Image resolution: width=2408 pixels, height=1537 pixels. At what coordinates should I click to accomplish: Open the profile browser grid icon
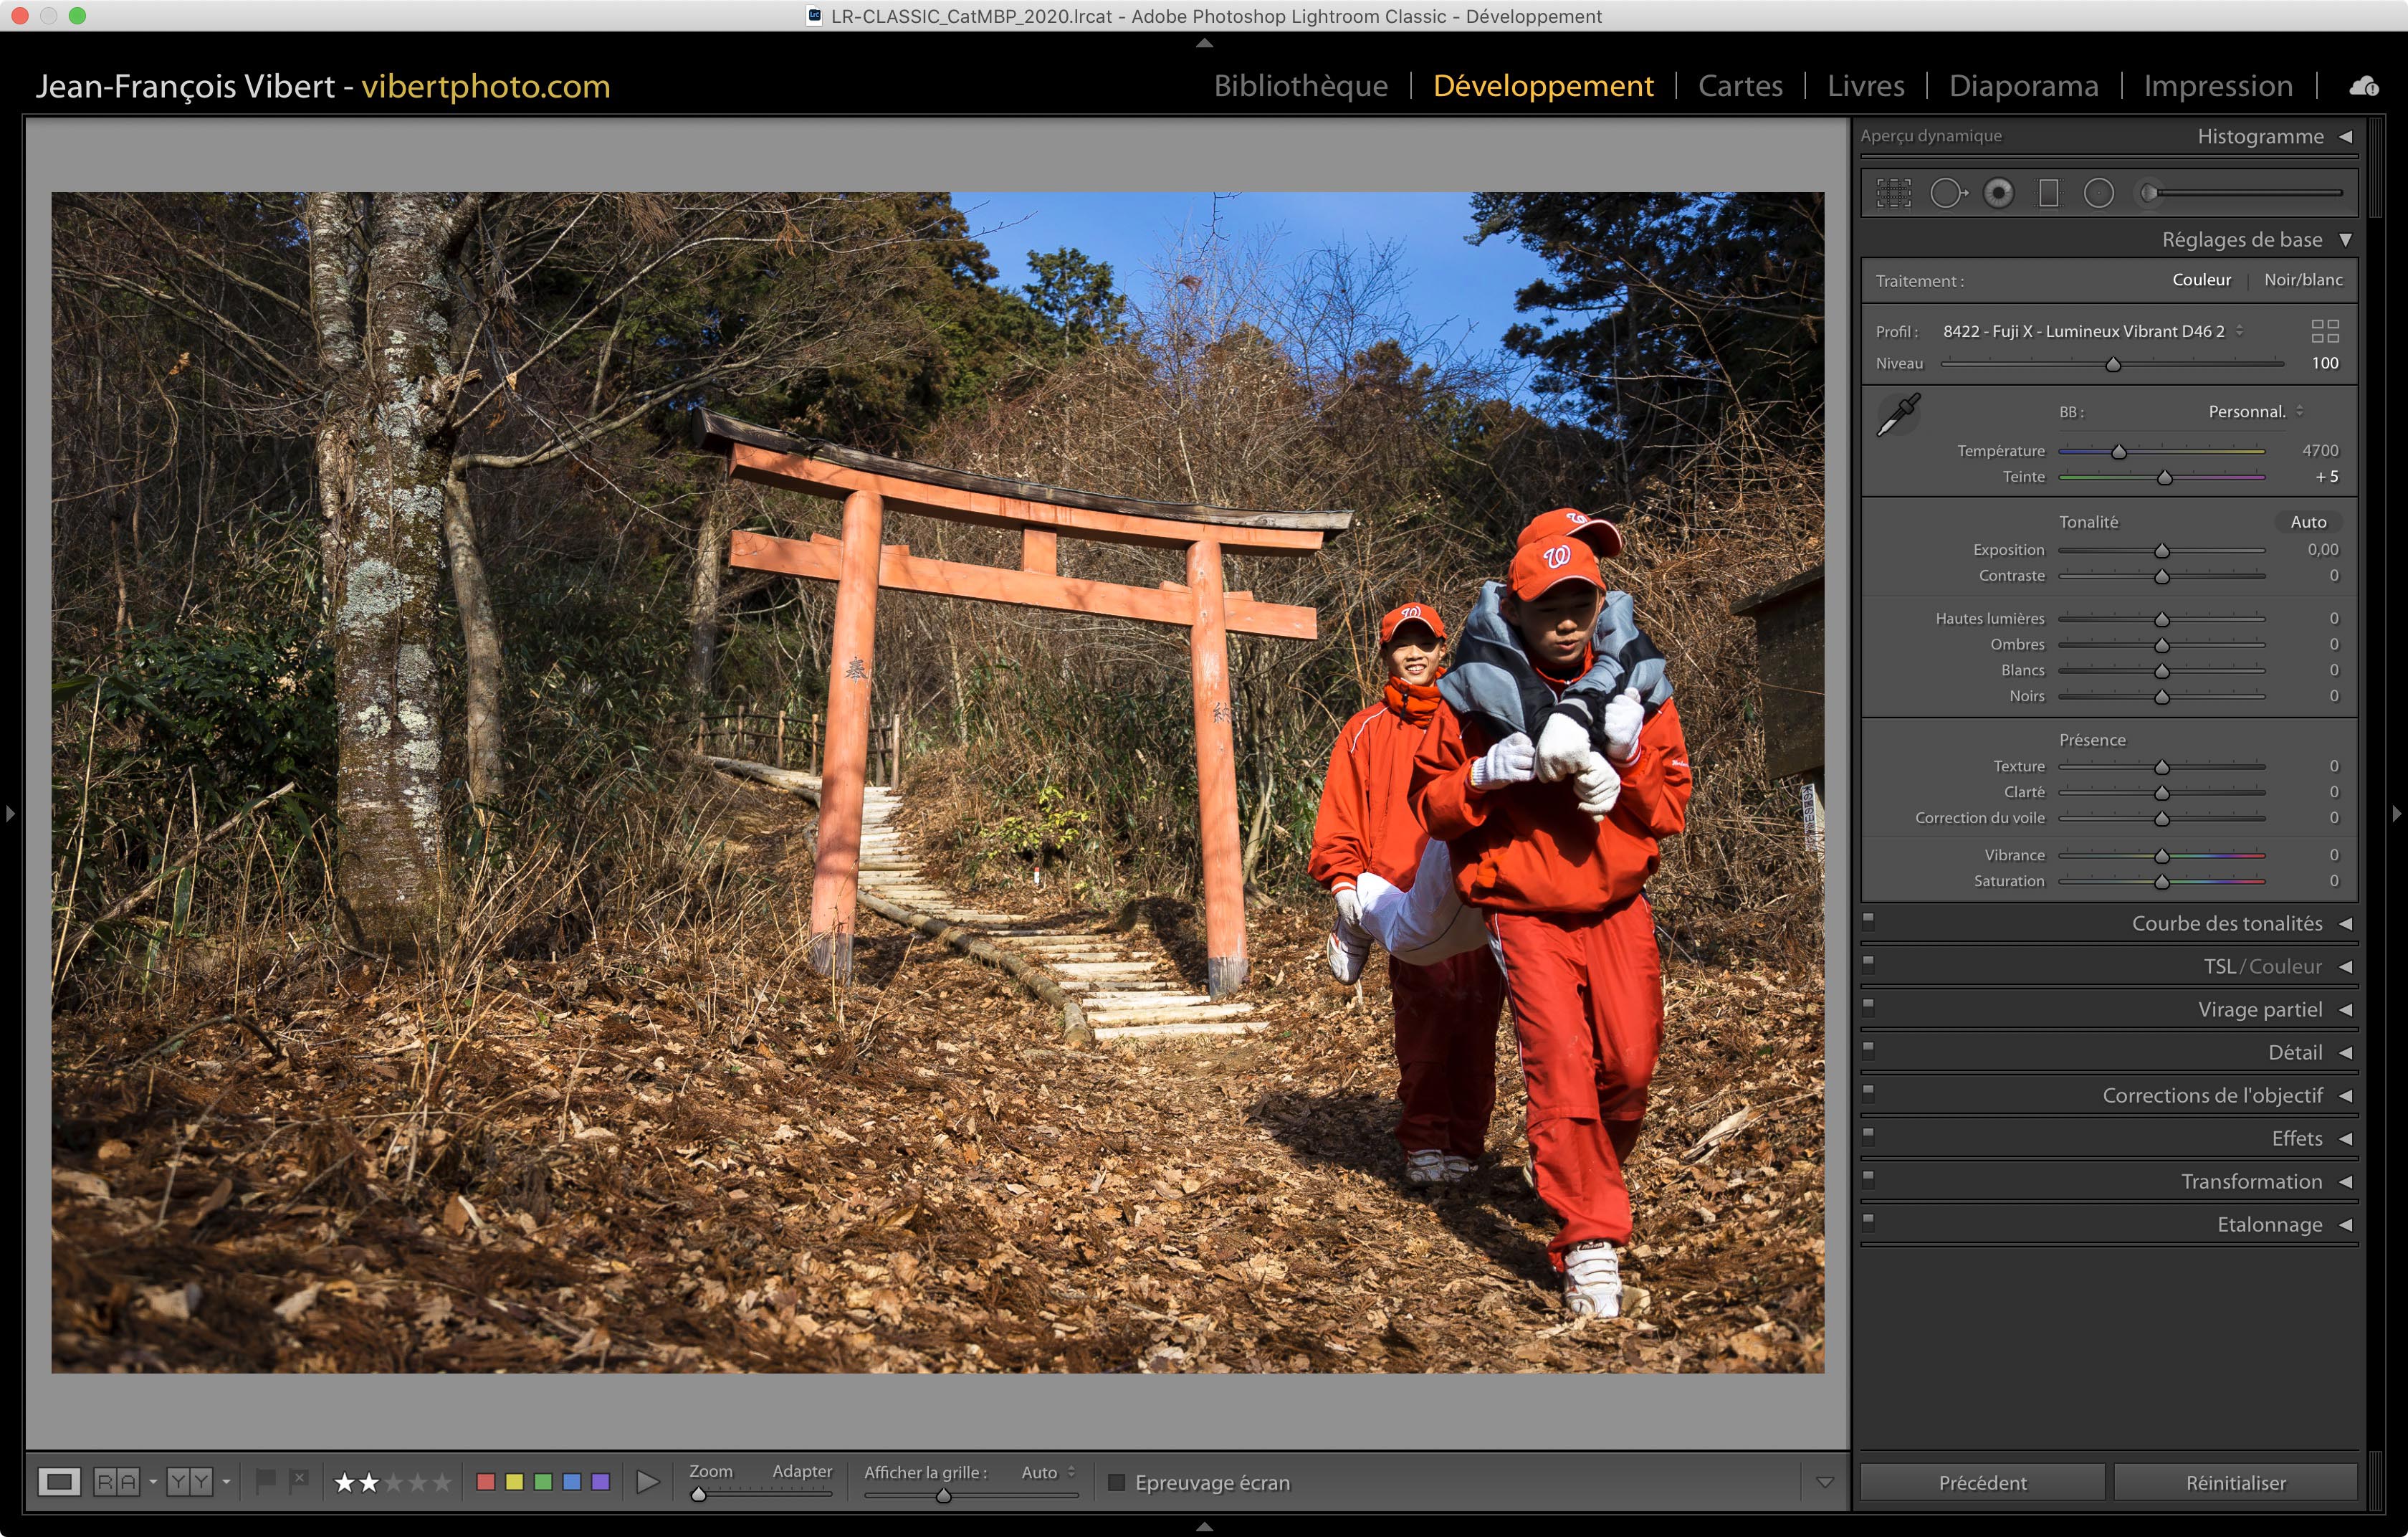pyautogui.click(x=2325, y=331)
